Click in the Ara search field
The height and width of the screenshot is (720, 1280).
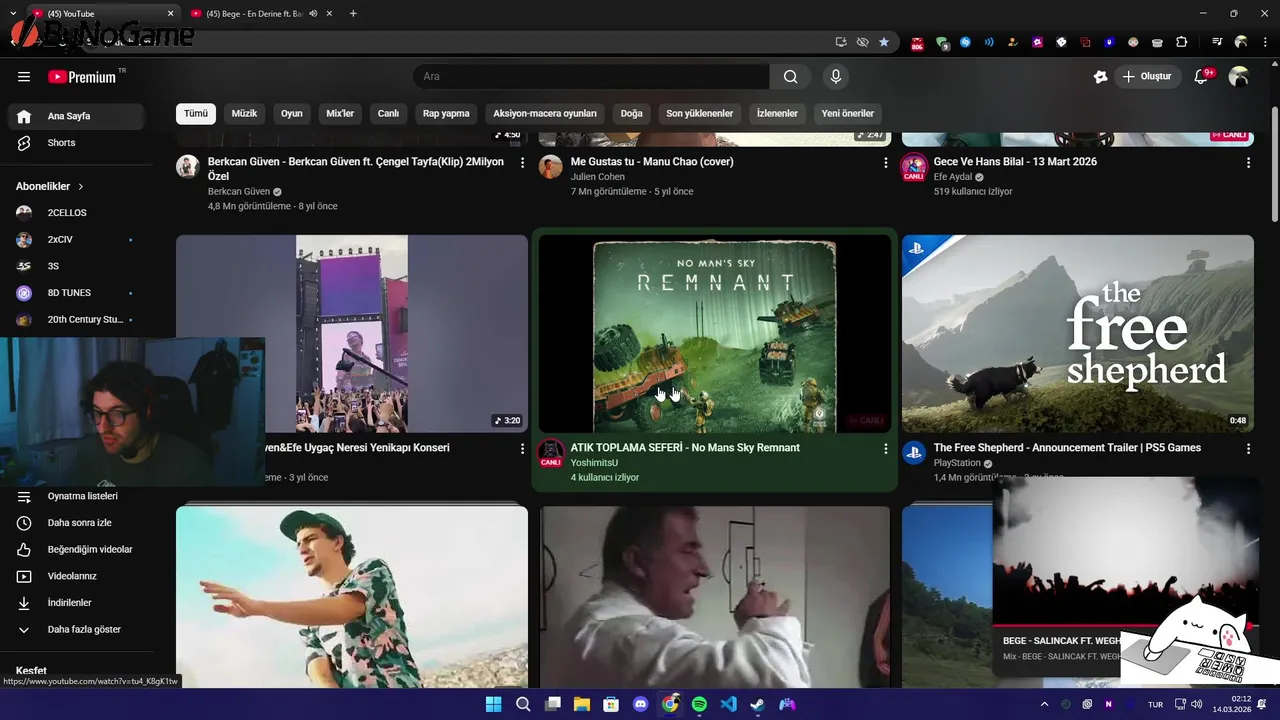592,77
